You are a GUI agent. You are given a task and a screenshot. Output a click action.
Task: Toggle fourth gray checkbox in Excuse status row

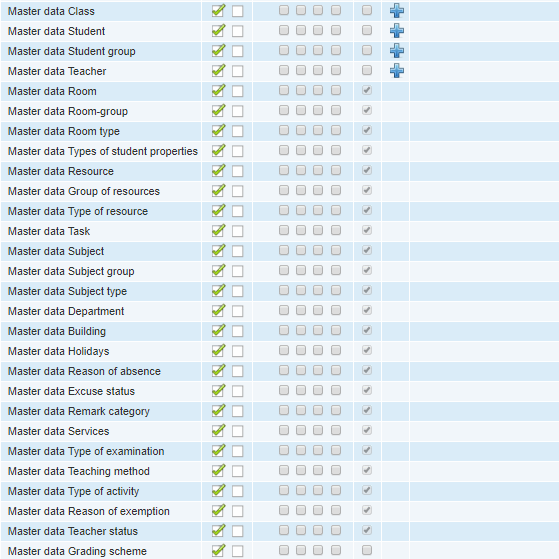[335, 390]
